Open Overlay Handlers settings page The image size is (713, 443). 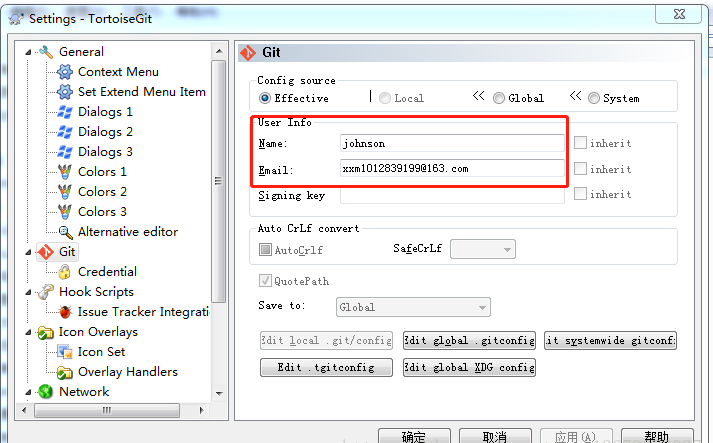[x=127, y=372]
